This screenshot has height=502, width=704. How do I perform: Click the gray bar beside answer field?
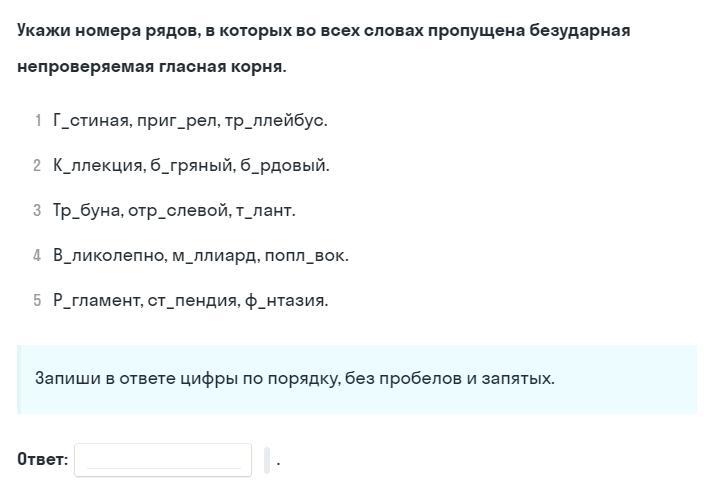tap(267, 460)
